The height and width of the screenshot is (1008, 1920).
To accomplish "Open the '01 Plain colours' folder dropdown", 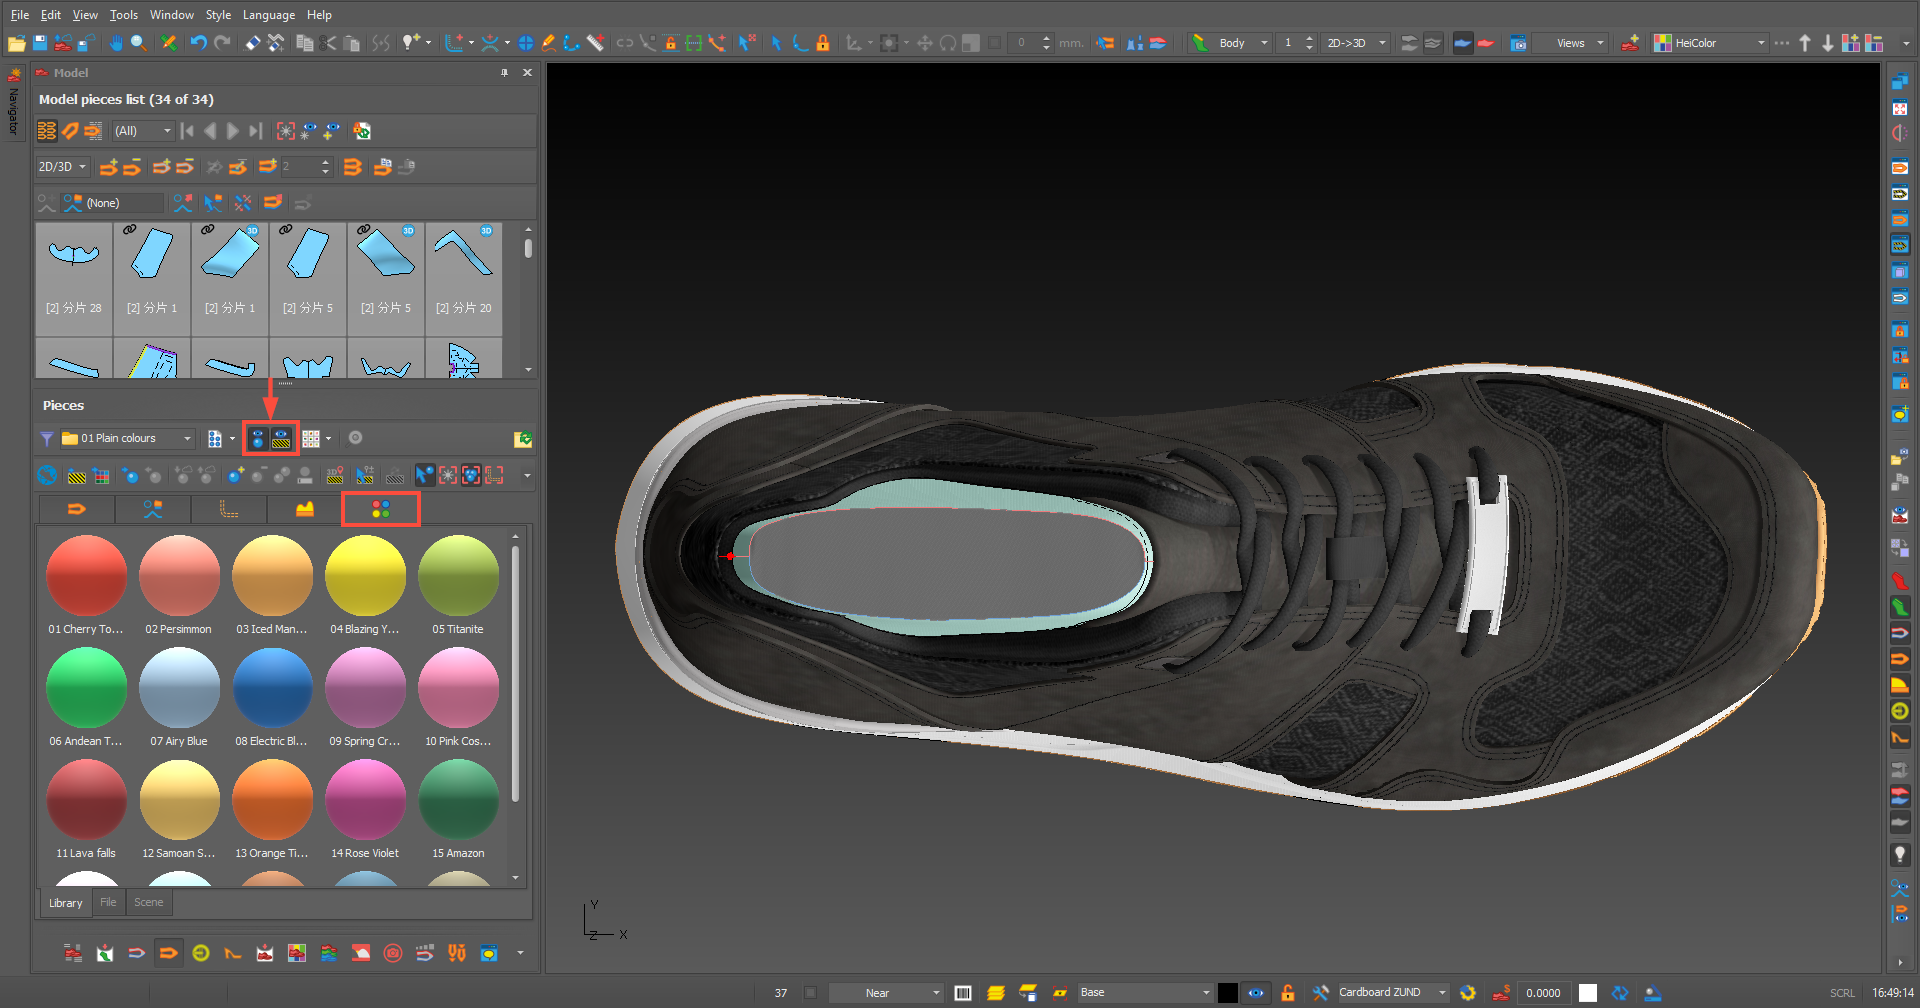I will pos(187,439).
